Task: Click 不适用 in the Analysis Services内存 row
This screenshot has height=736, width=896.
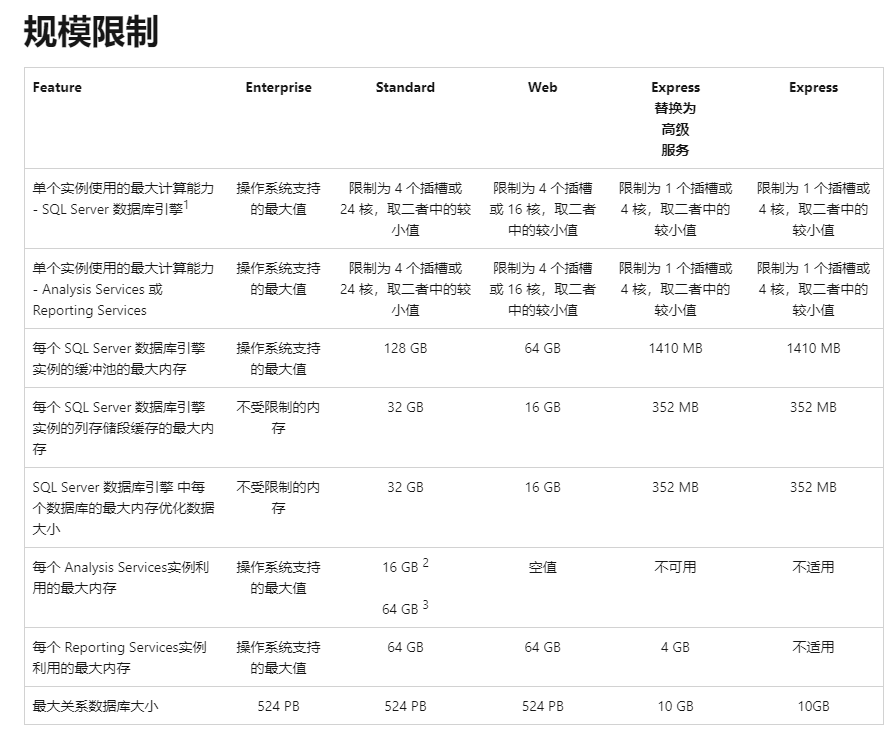Action: [x=813, y=567]
